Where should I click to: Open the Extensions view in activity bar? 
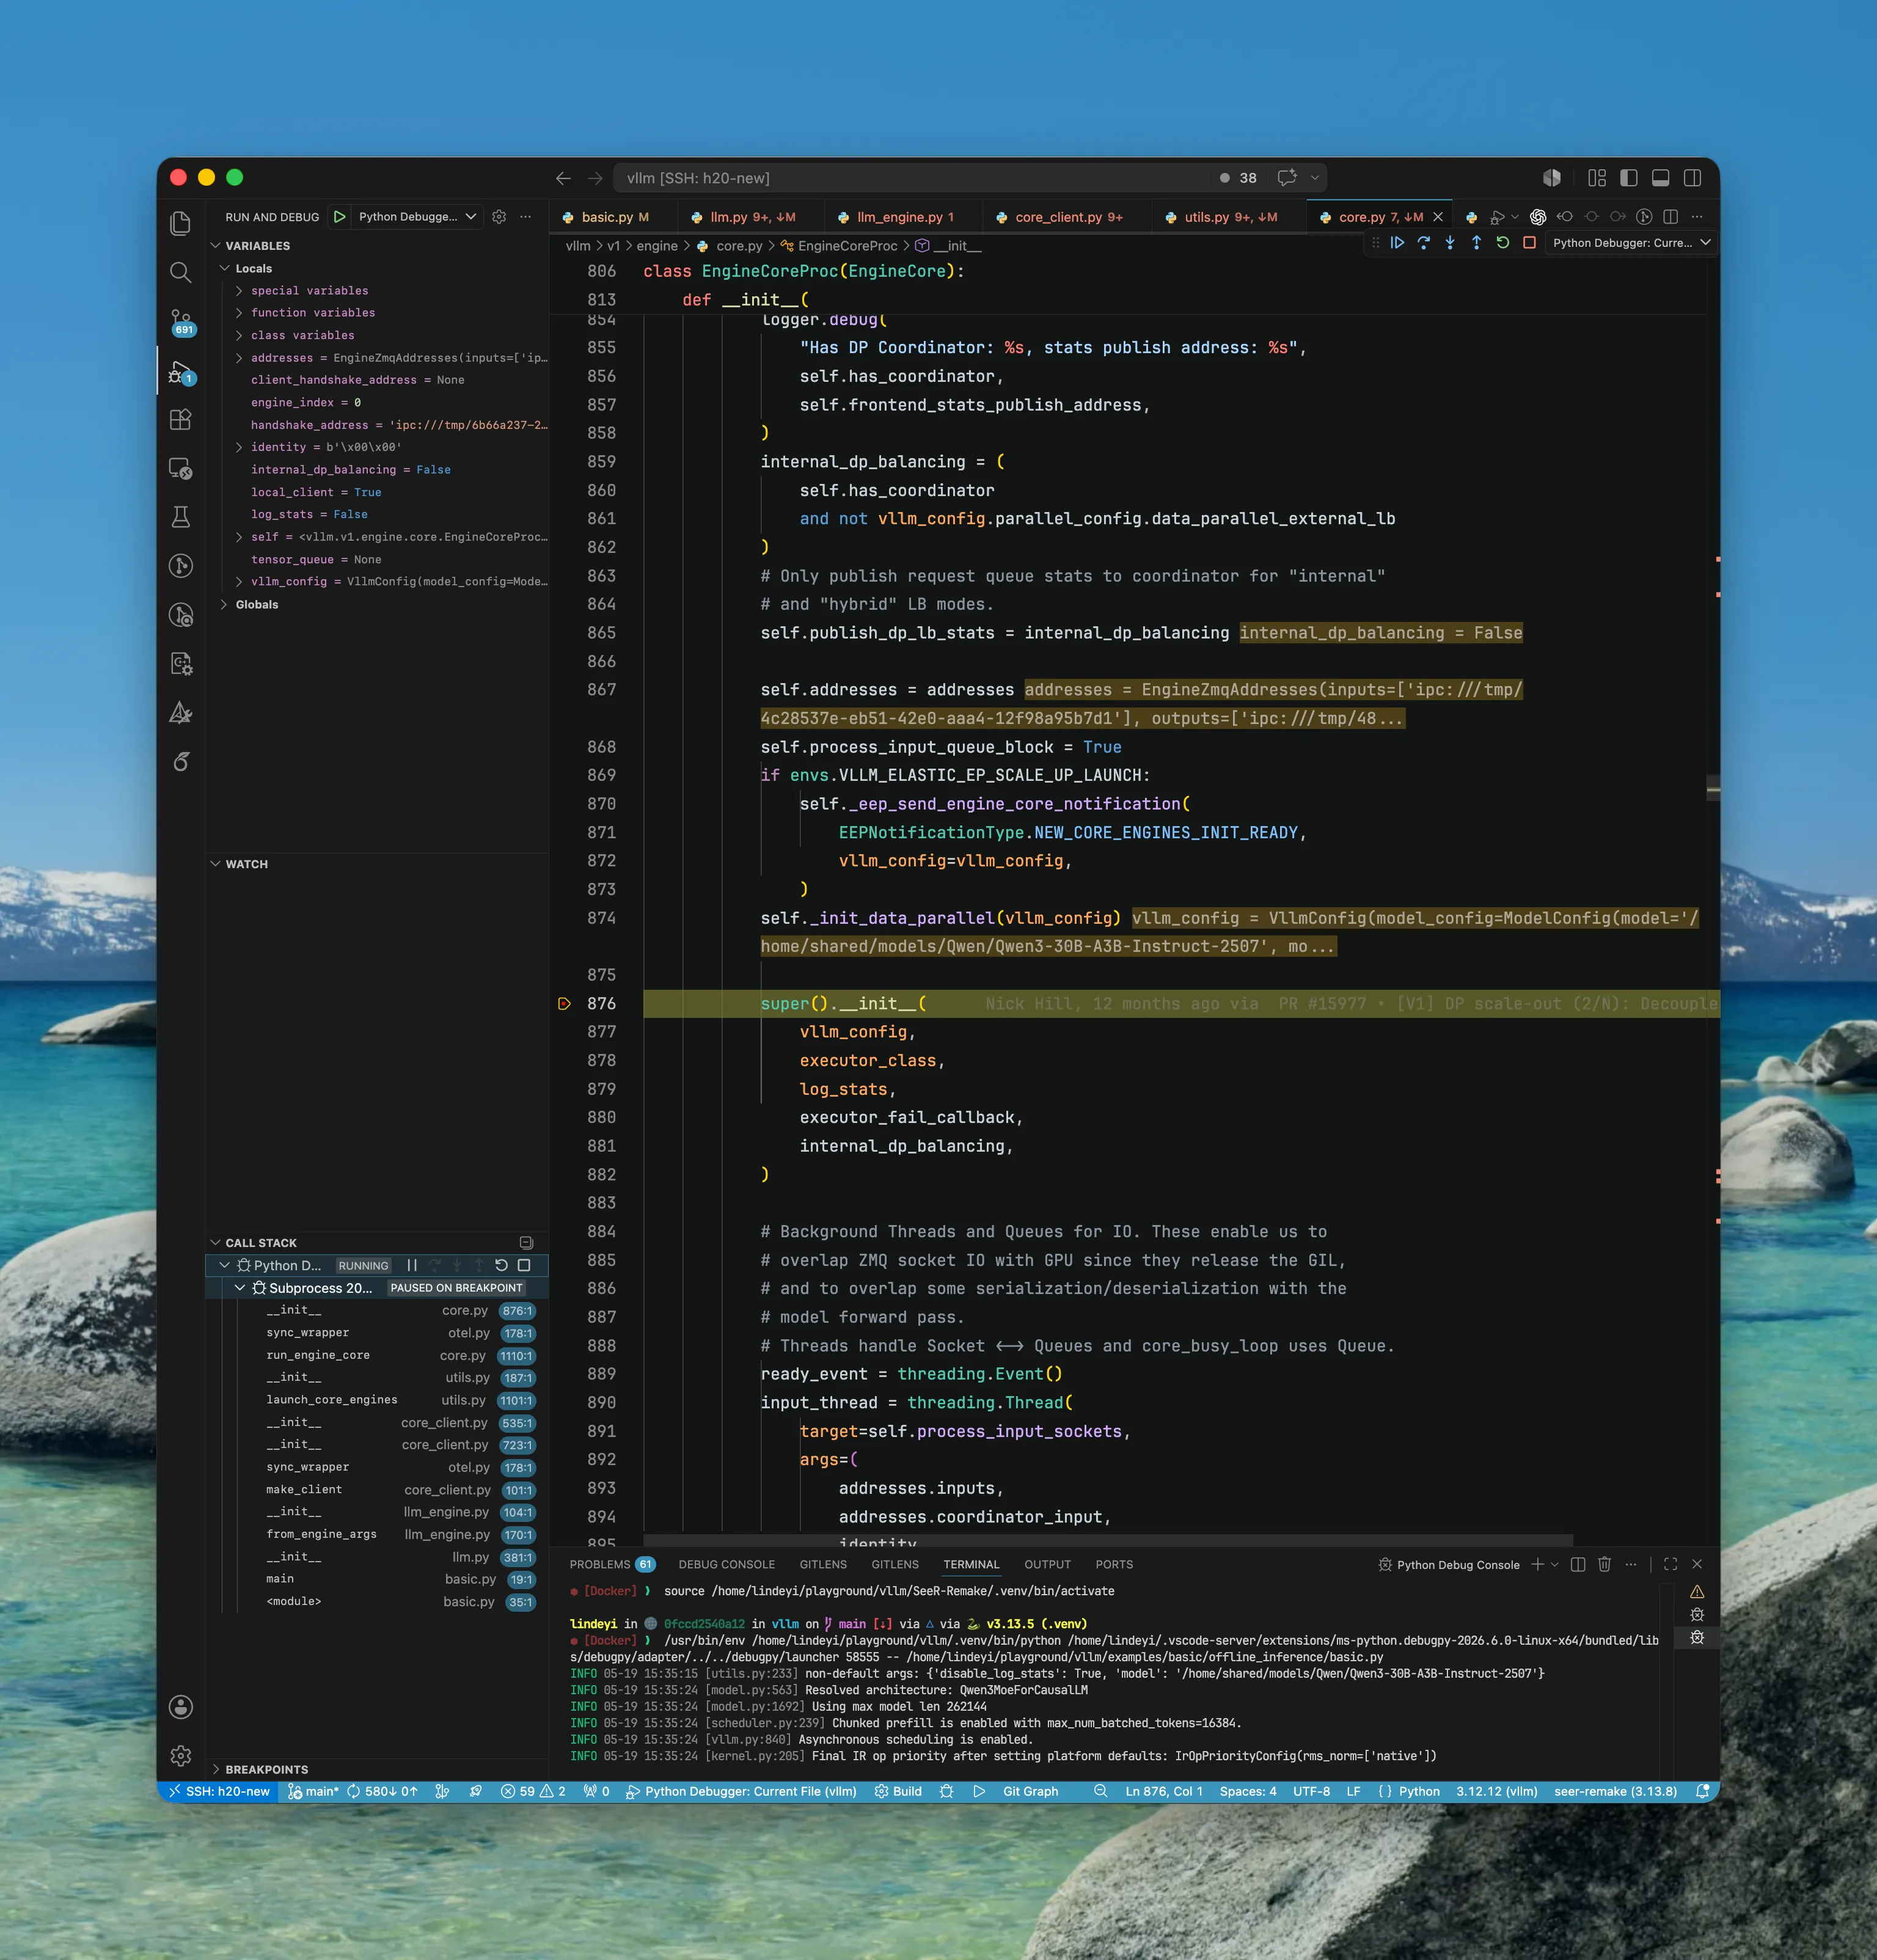181,419
